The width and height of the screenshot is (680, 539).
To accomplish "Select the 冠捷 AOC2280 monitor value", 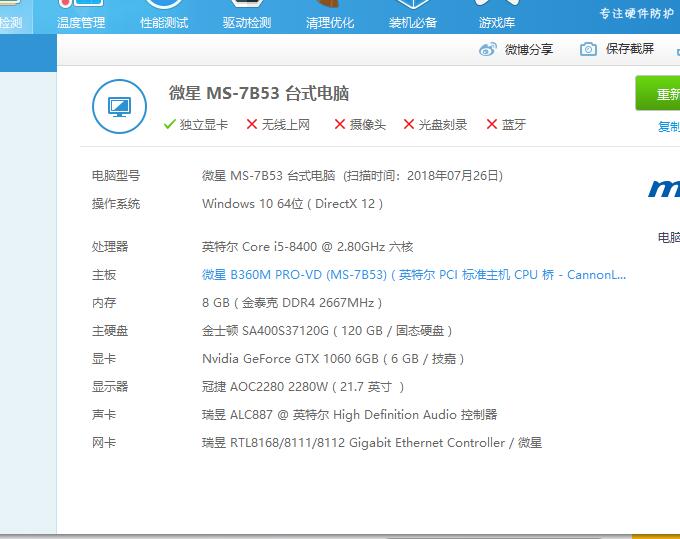I will click(x=303, y=387).
